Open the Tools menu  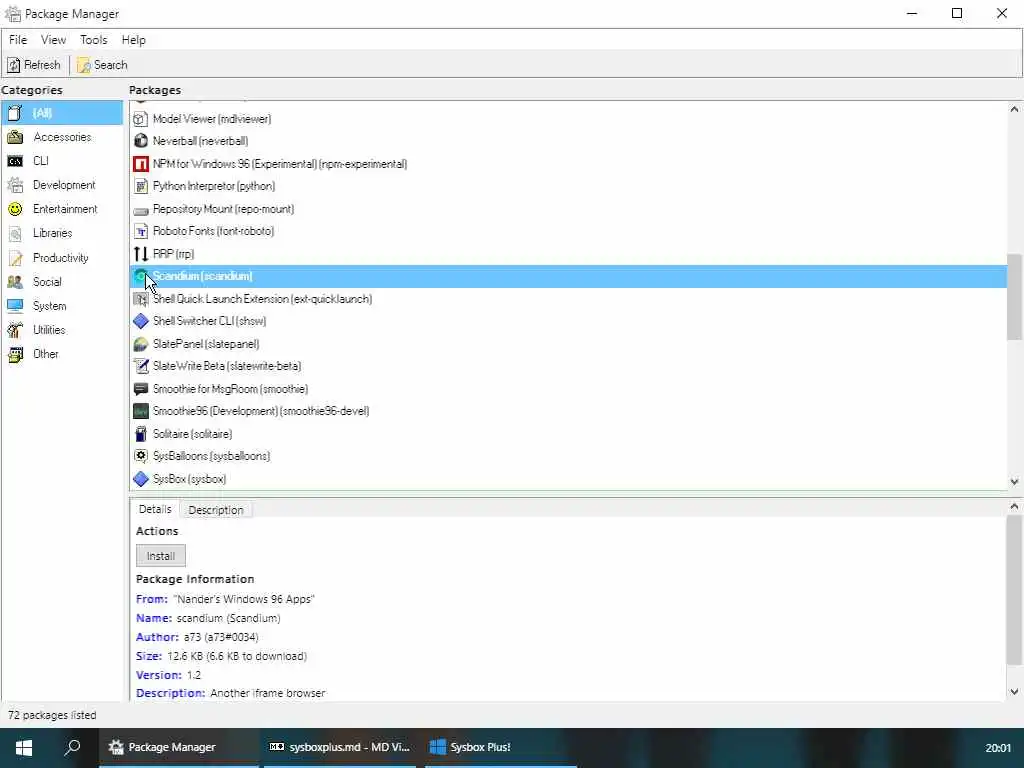click(93, 40)
